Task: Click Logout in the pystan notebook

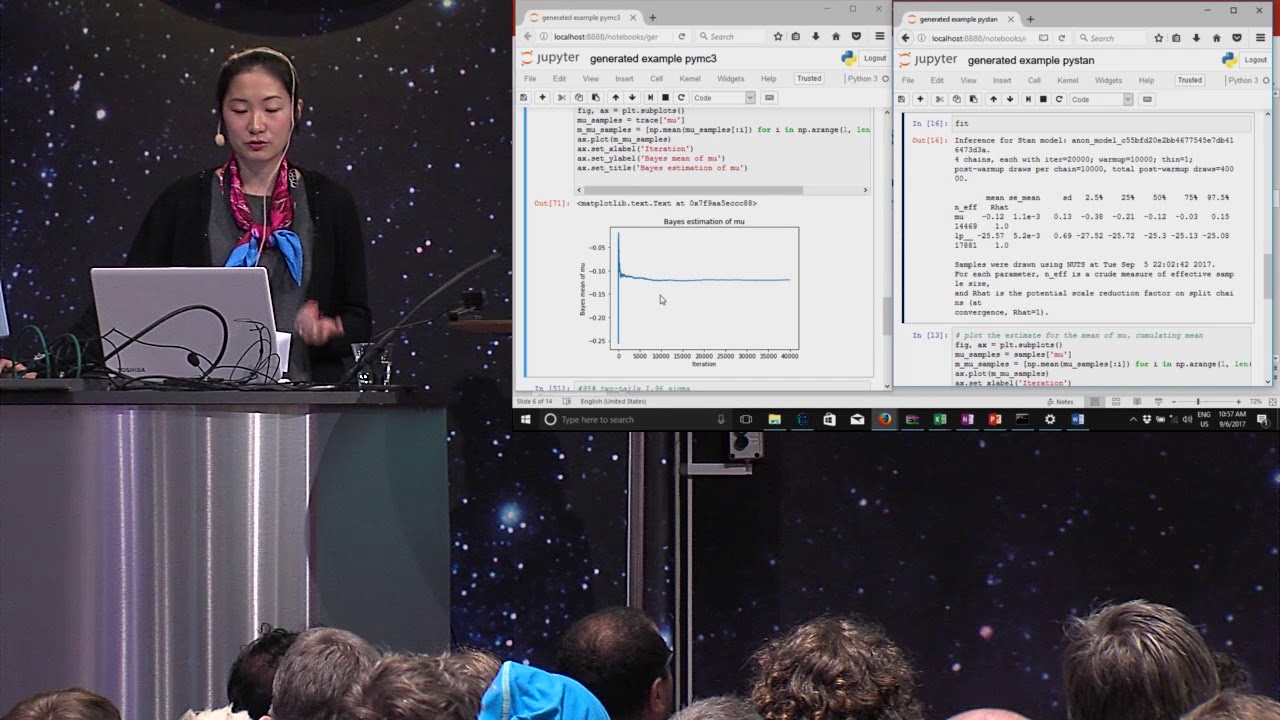Action: pos(1255,60)
